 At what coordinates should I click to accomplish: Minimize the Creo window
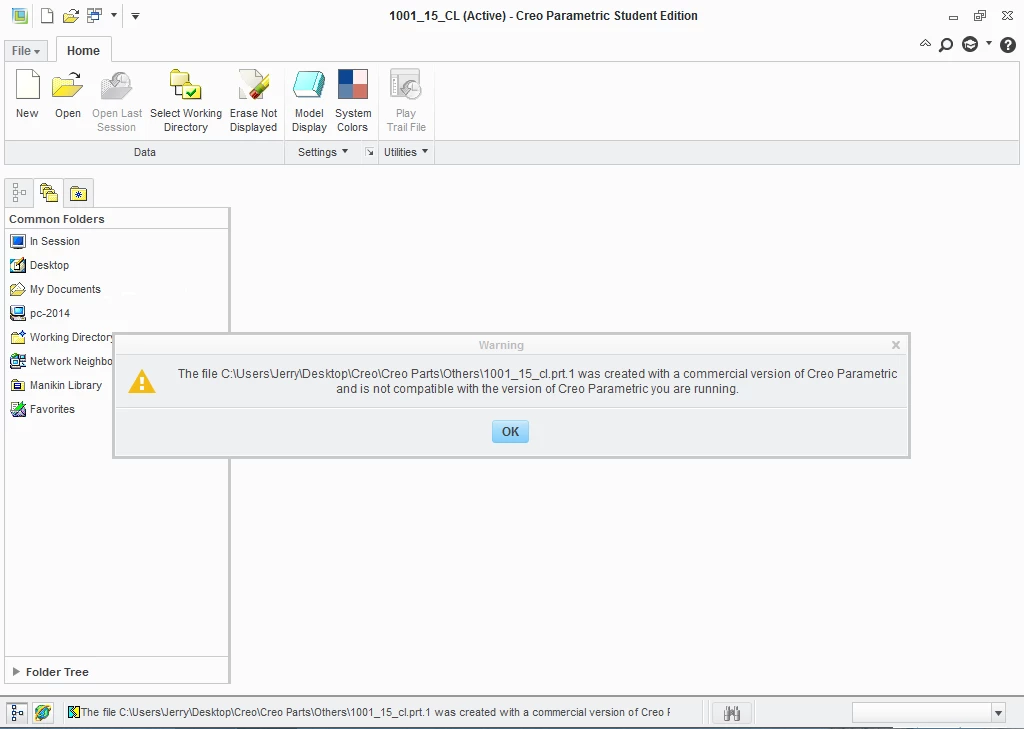[953, 17]
